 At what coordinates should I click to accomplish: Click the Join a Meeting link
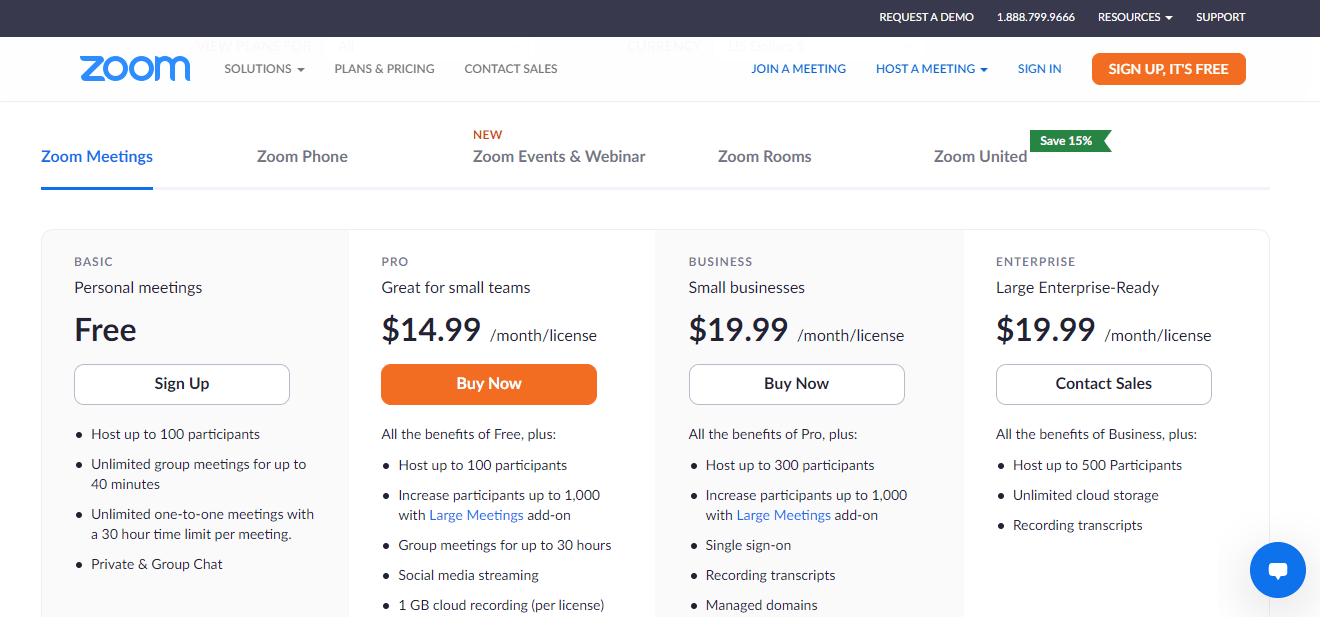[798, 69]
